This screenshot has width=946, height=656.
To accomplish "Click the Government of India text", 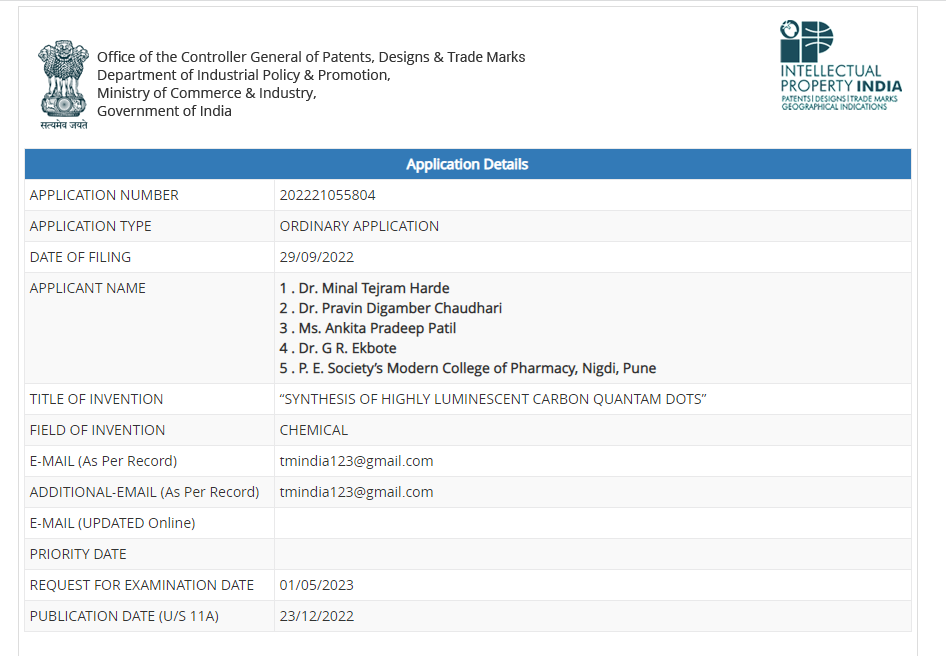I will (164, 111).
